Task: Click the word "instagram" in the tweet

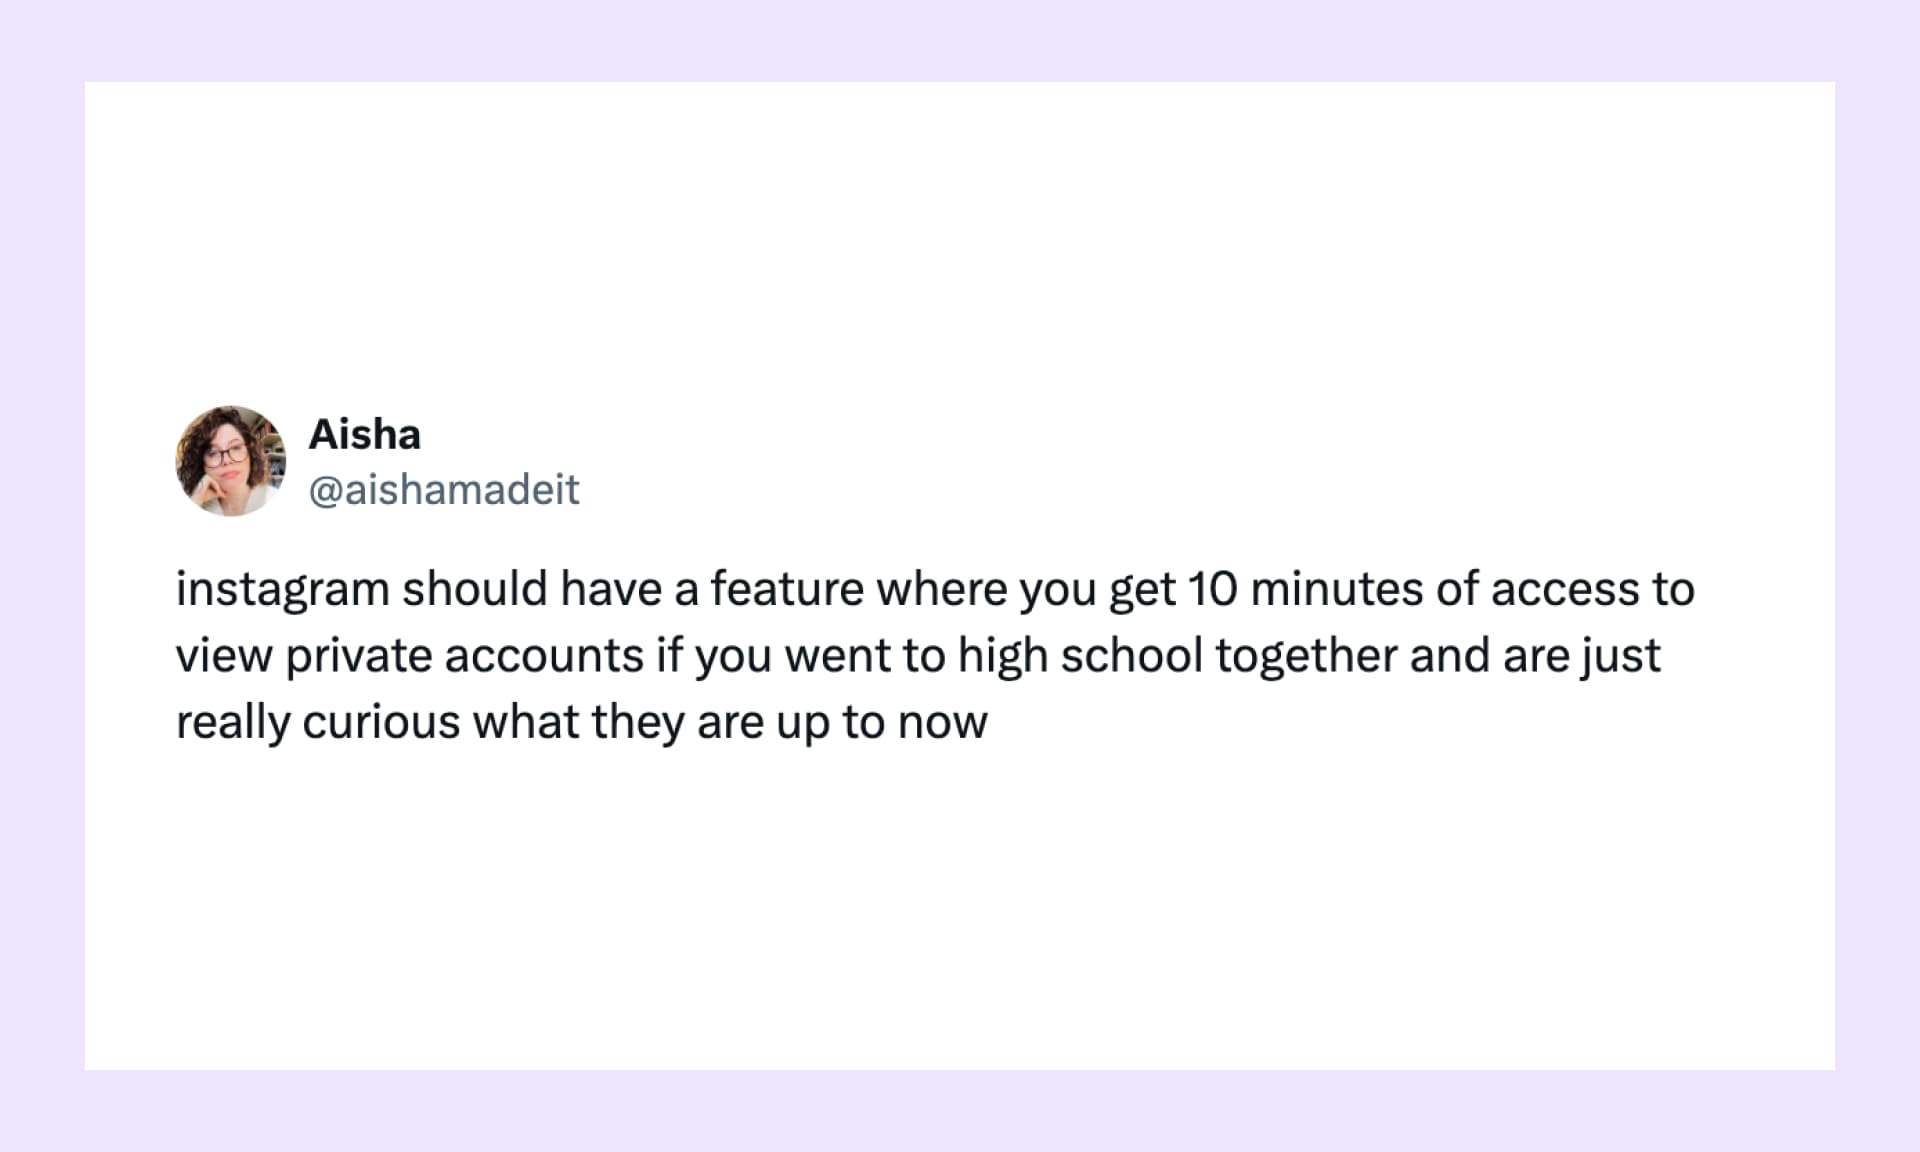Action: (282, 589)
